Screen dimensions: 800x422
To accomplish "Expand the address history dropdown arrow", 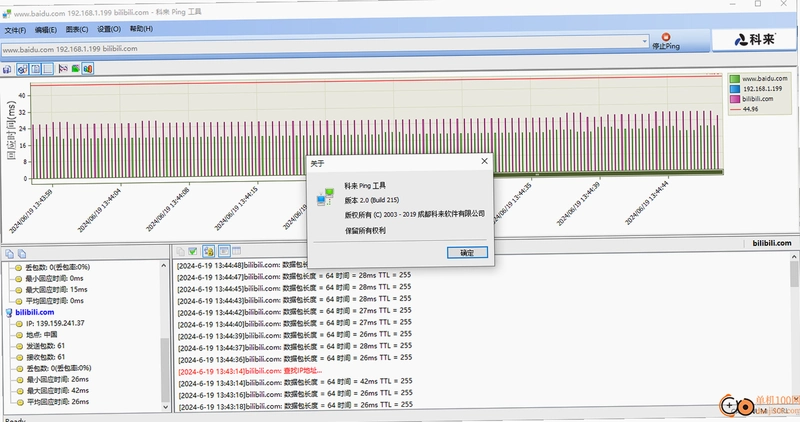I will [644, 41].
